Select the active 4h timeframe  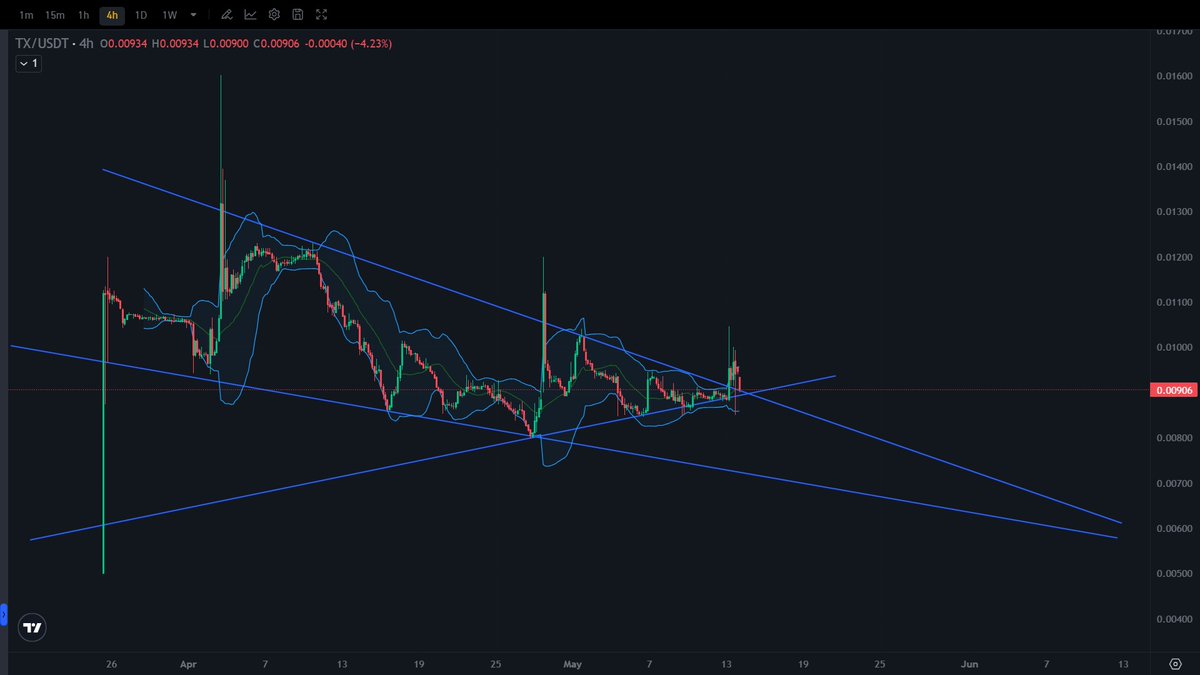click(x=112, y=15)
